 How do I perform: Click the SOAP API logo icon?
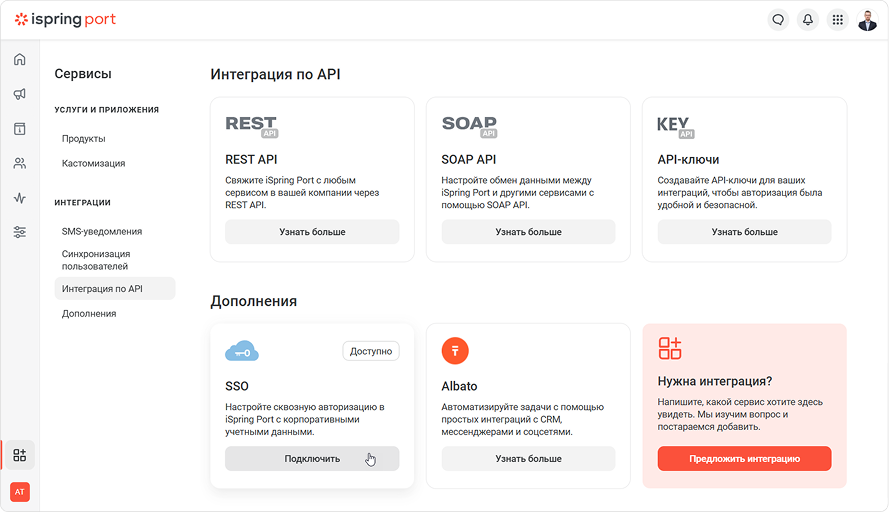coord(469,126)
